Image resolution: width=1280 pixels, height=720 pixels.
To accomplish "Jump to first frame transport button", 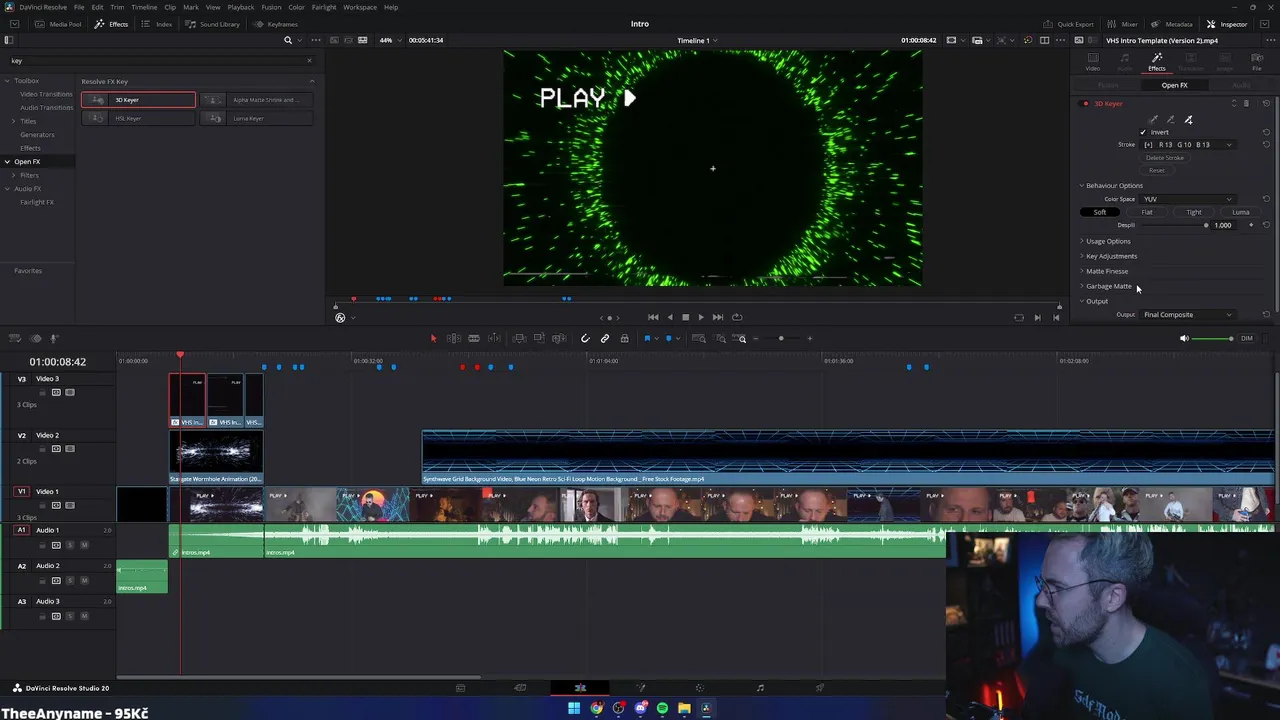I will click(653, 317).
